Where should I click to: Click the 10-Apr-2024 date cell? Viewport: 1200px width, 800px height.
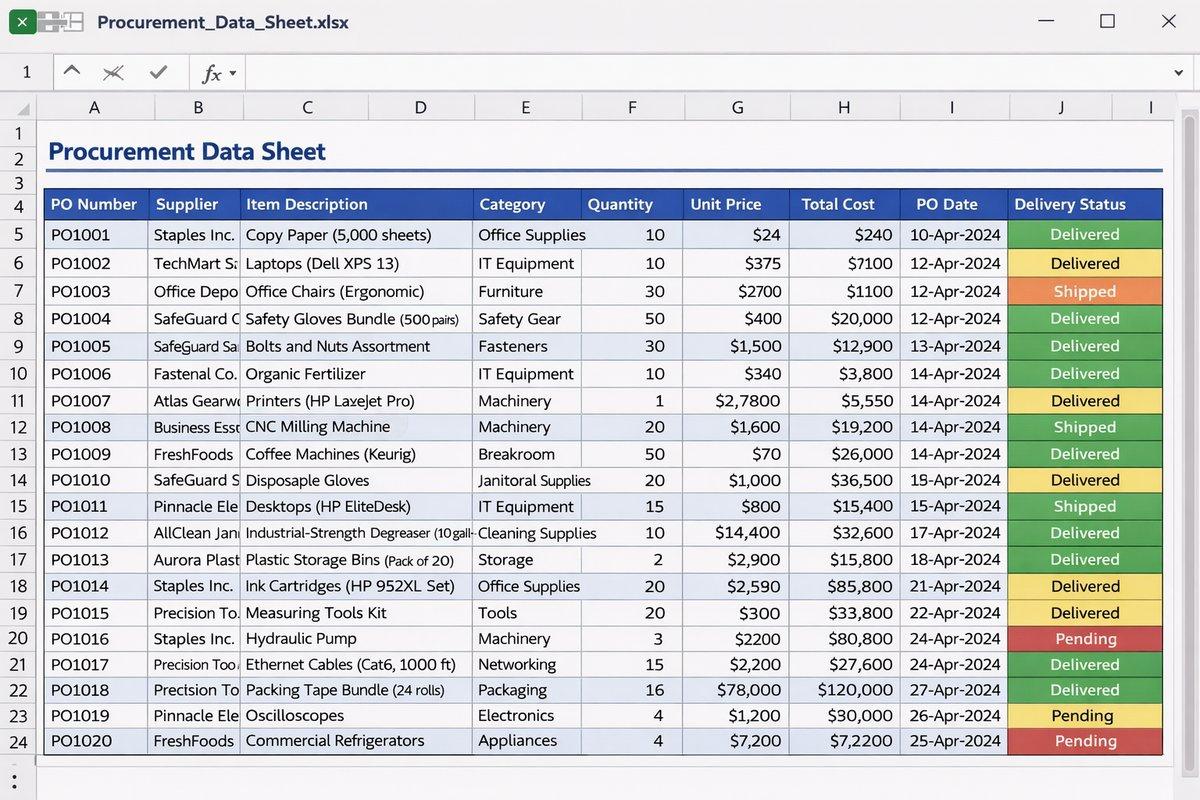[954, 235]
